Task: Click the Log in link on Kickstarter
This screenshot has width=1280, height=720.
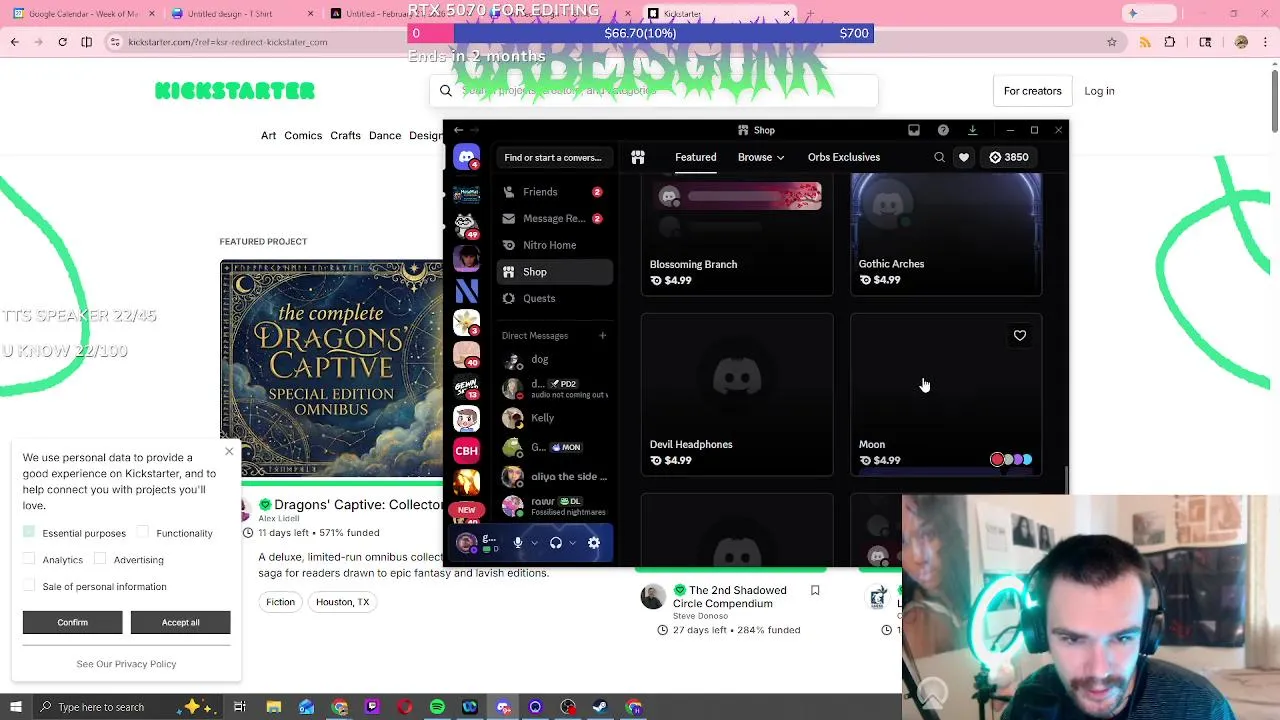Action: pos(1099,91)
